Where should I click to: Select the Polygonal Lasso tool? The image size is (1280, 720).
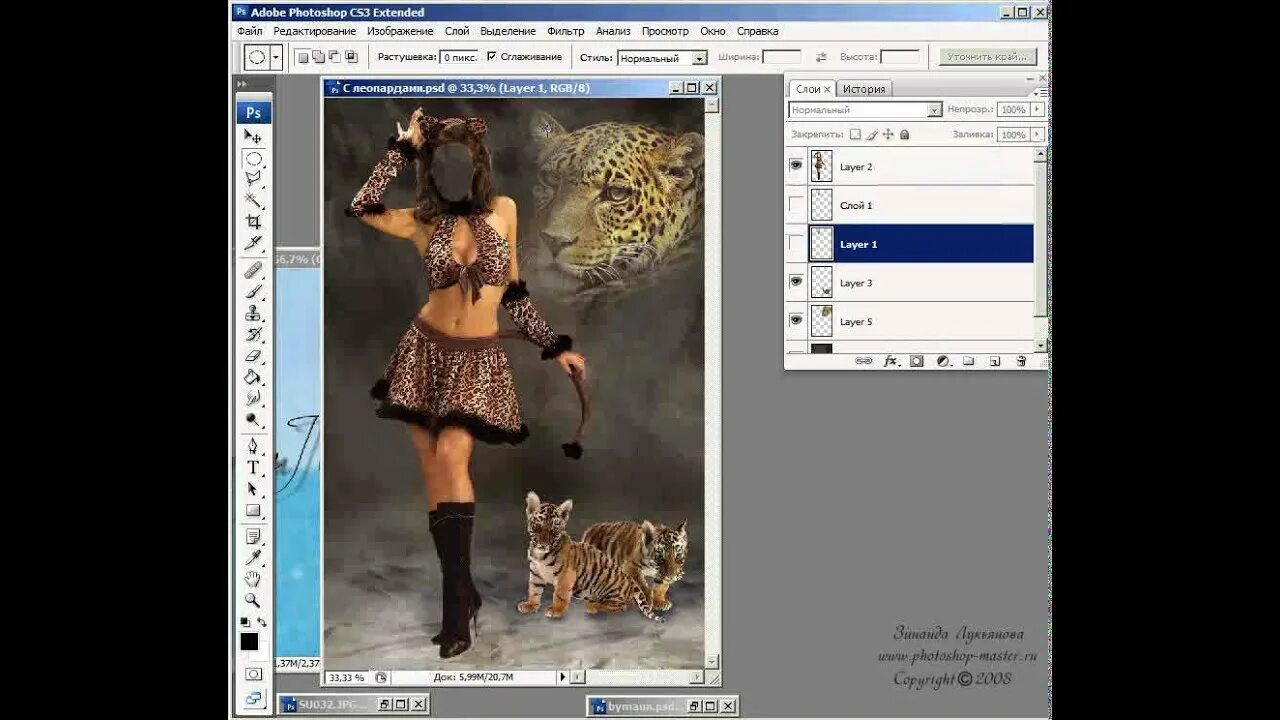(253, 179)
